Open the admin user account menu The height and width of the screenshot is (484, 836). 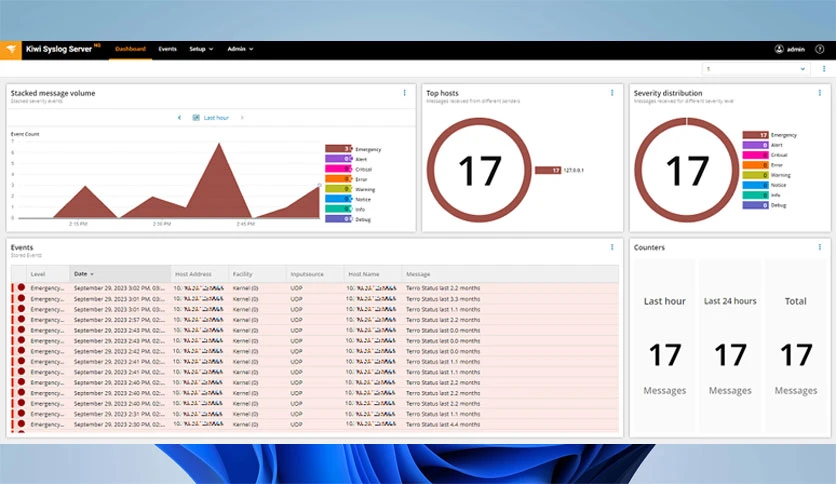click(x=790, y=49)
